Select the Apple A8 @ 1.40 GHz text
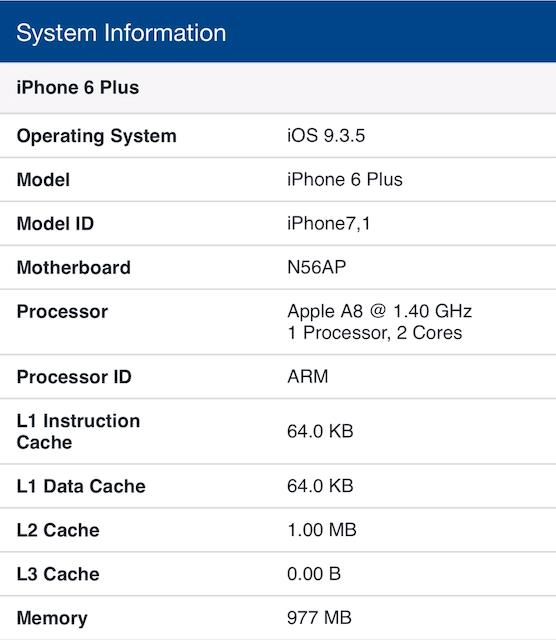 point(380,311)
